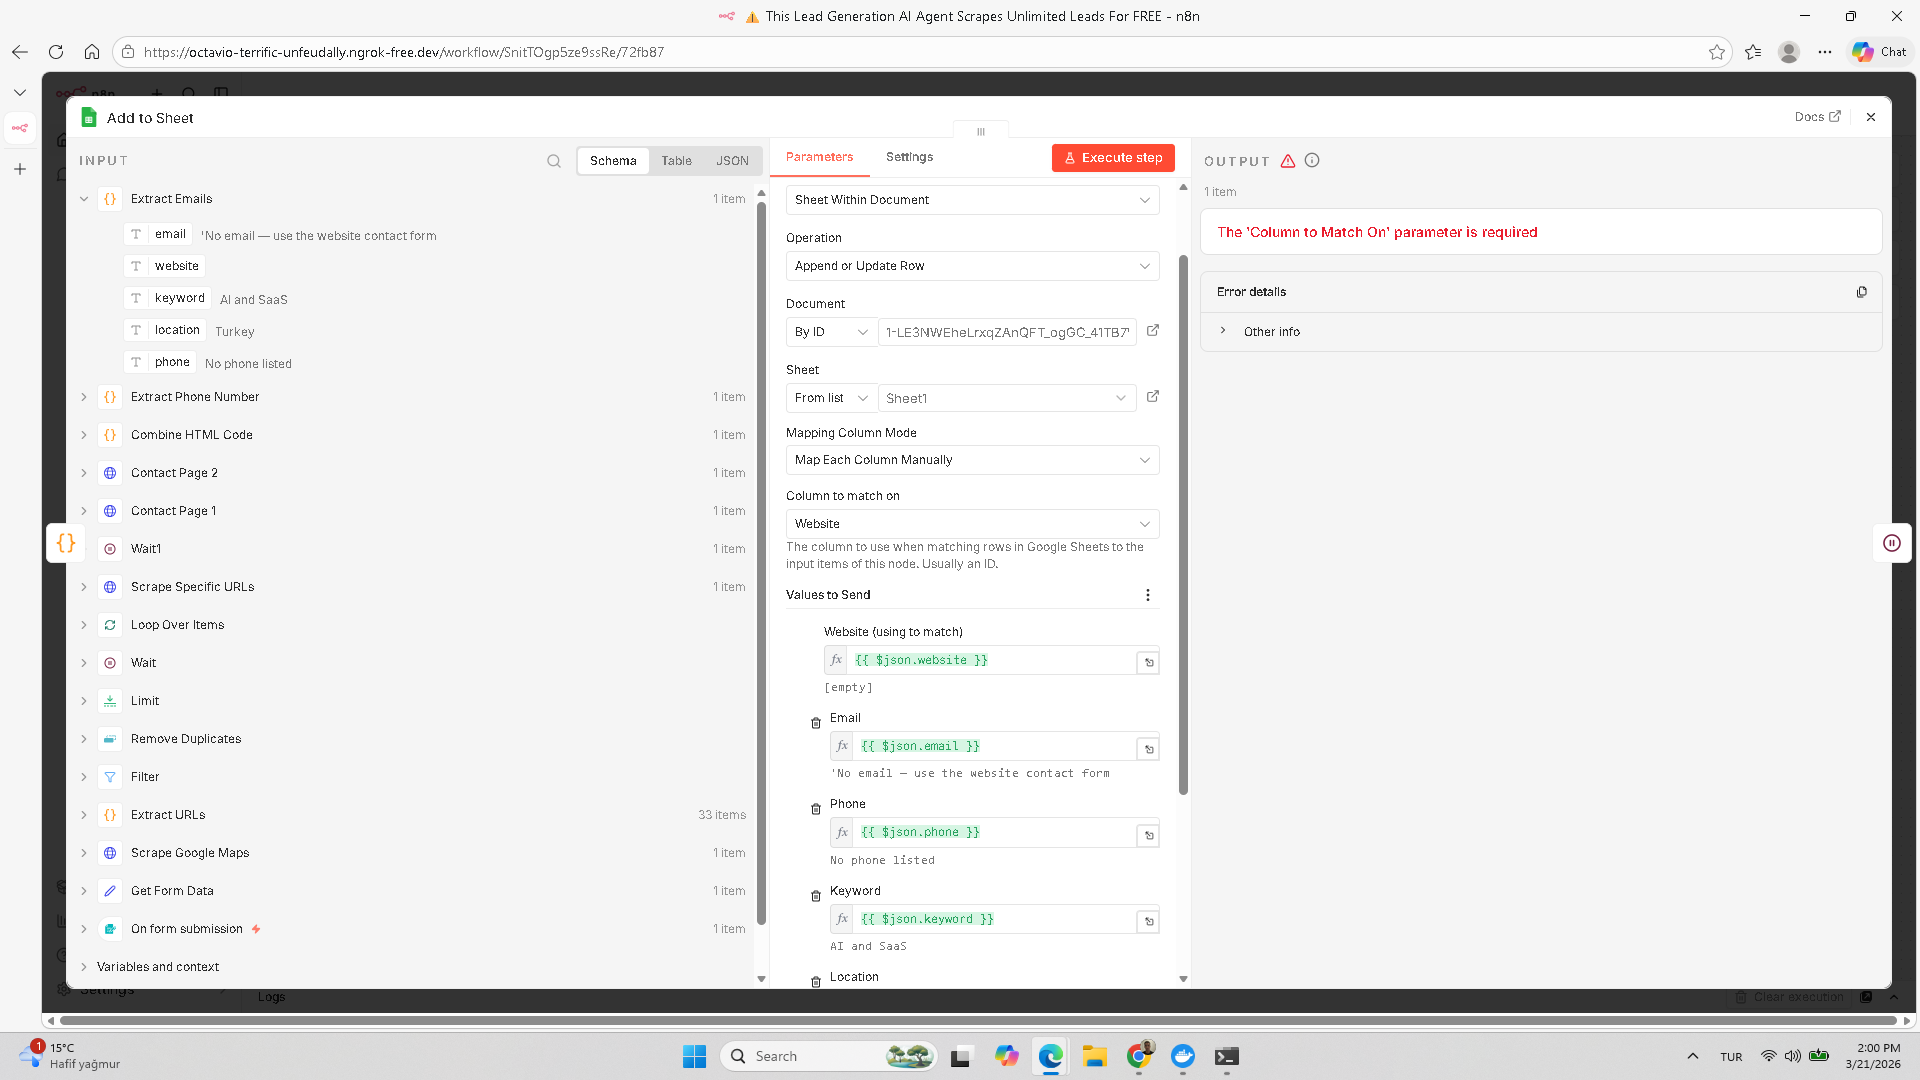Open the Operation dropdown

pos(972,266)
